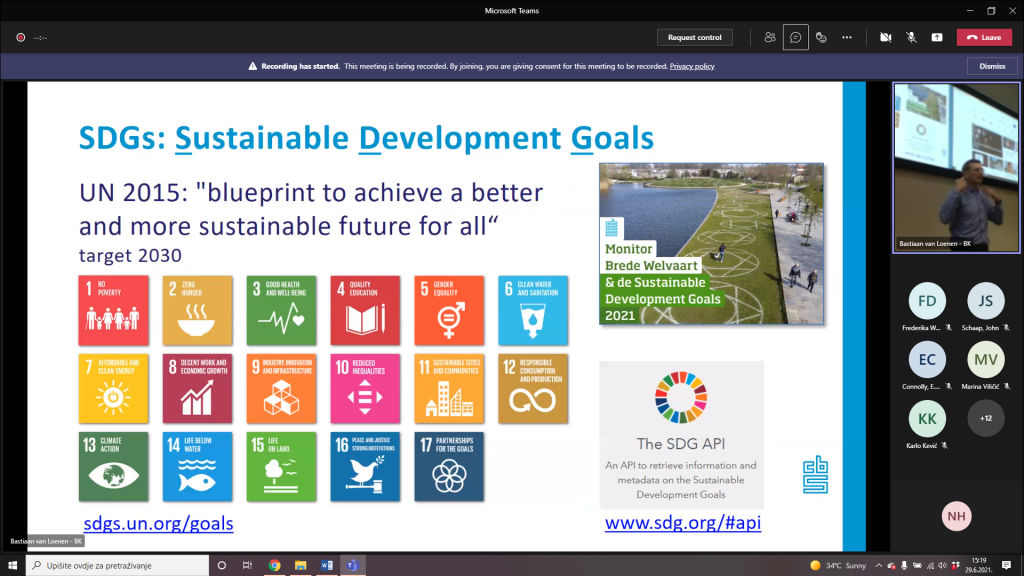Open the Privacy policy link
Screen dimensions: 1024x576
tap(692, 66)
